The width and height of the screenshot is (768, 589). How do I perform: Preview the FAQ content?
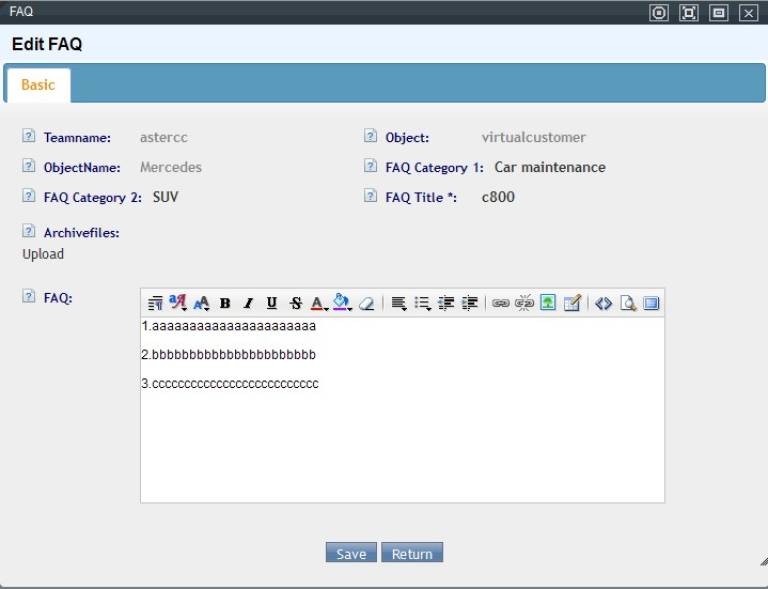[628, 303]
